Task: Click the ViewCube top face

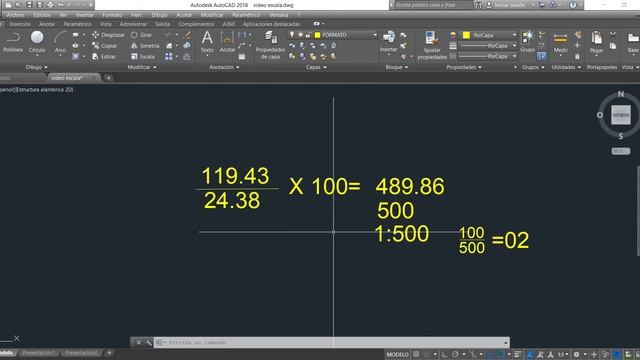Action: point(621,115)
